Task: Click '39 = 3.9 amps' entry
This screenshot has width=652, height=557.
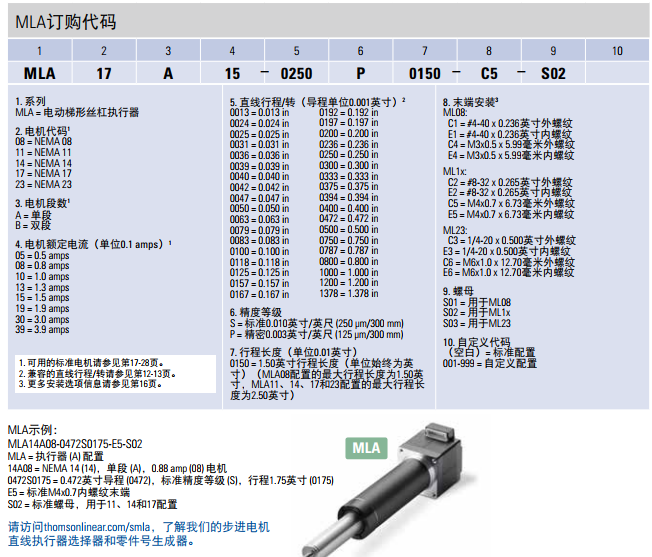Action: tap(42, 330)
